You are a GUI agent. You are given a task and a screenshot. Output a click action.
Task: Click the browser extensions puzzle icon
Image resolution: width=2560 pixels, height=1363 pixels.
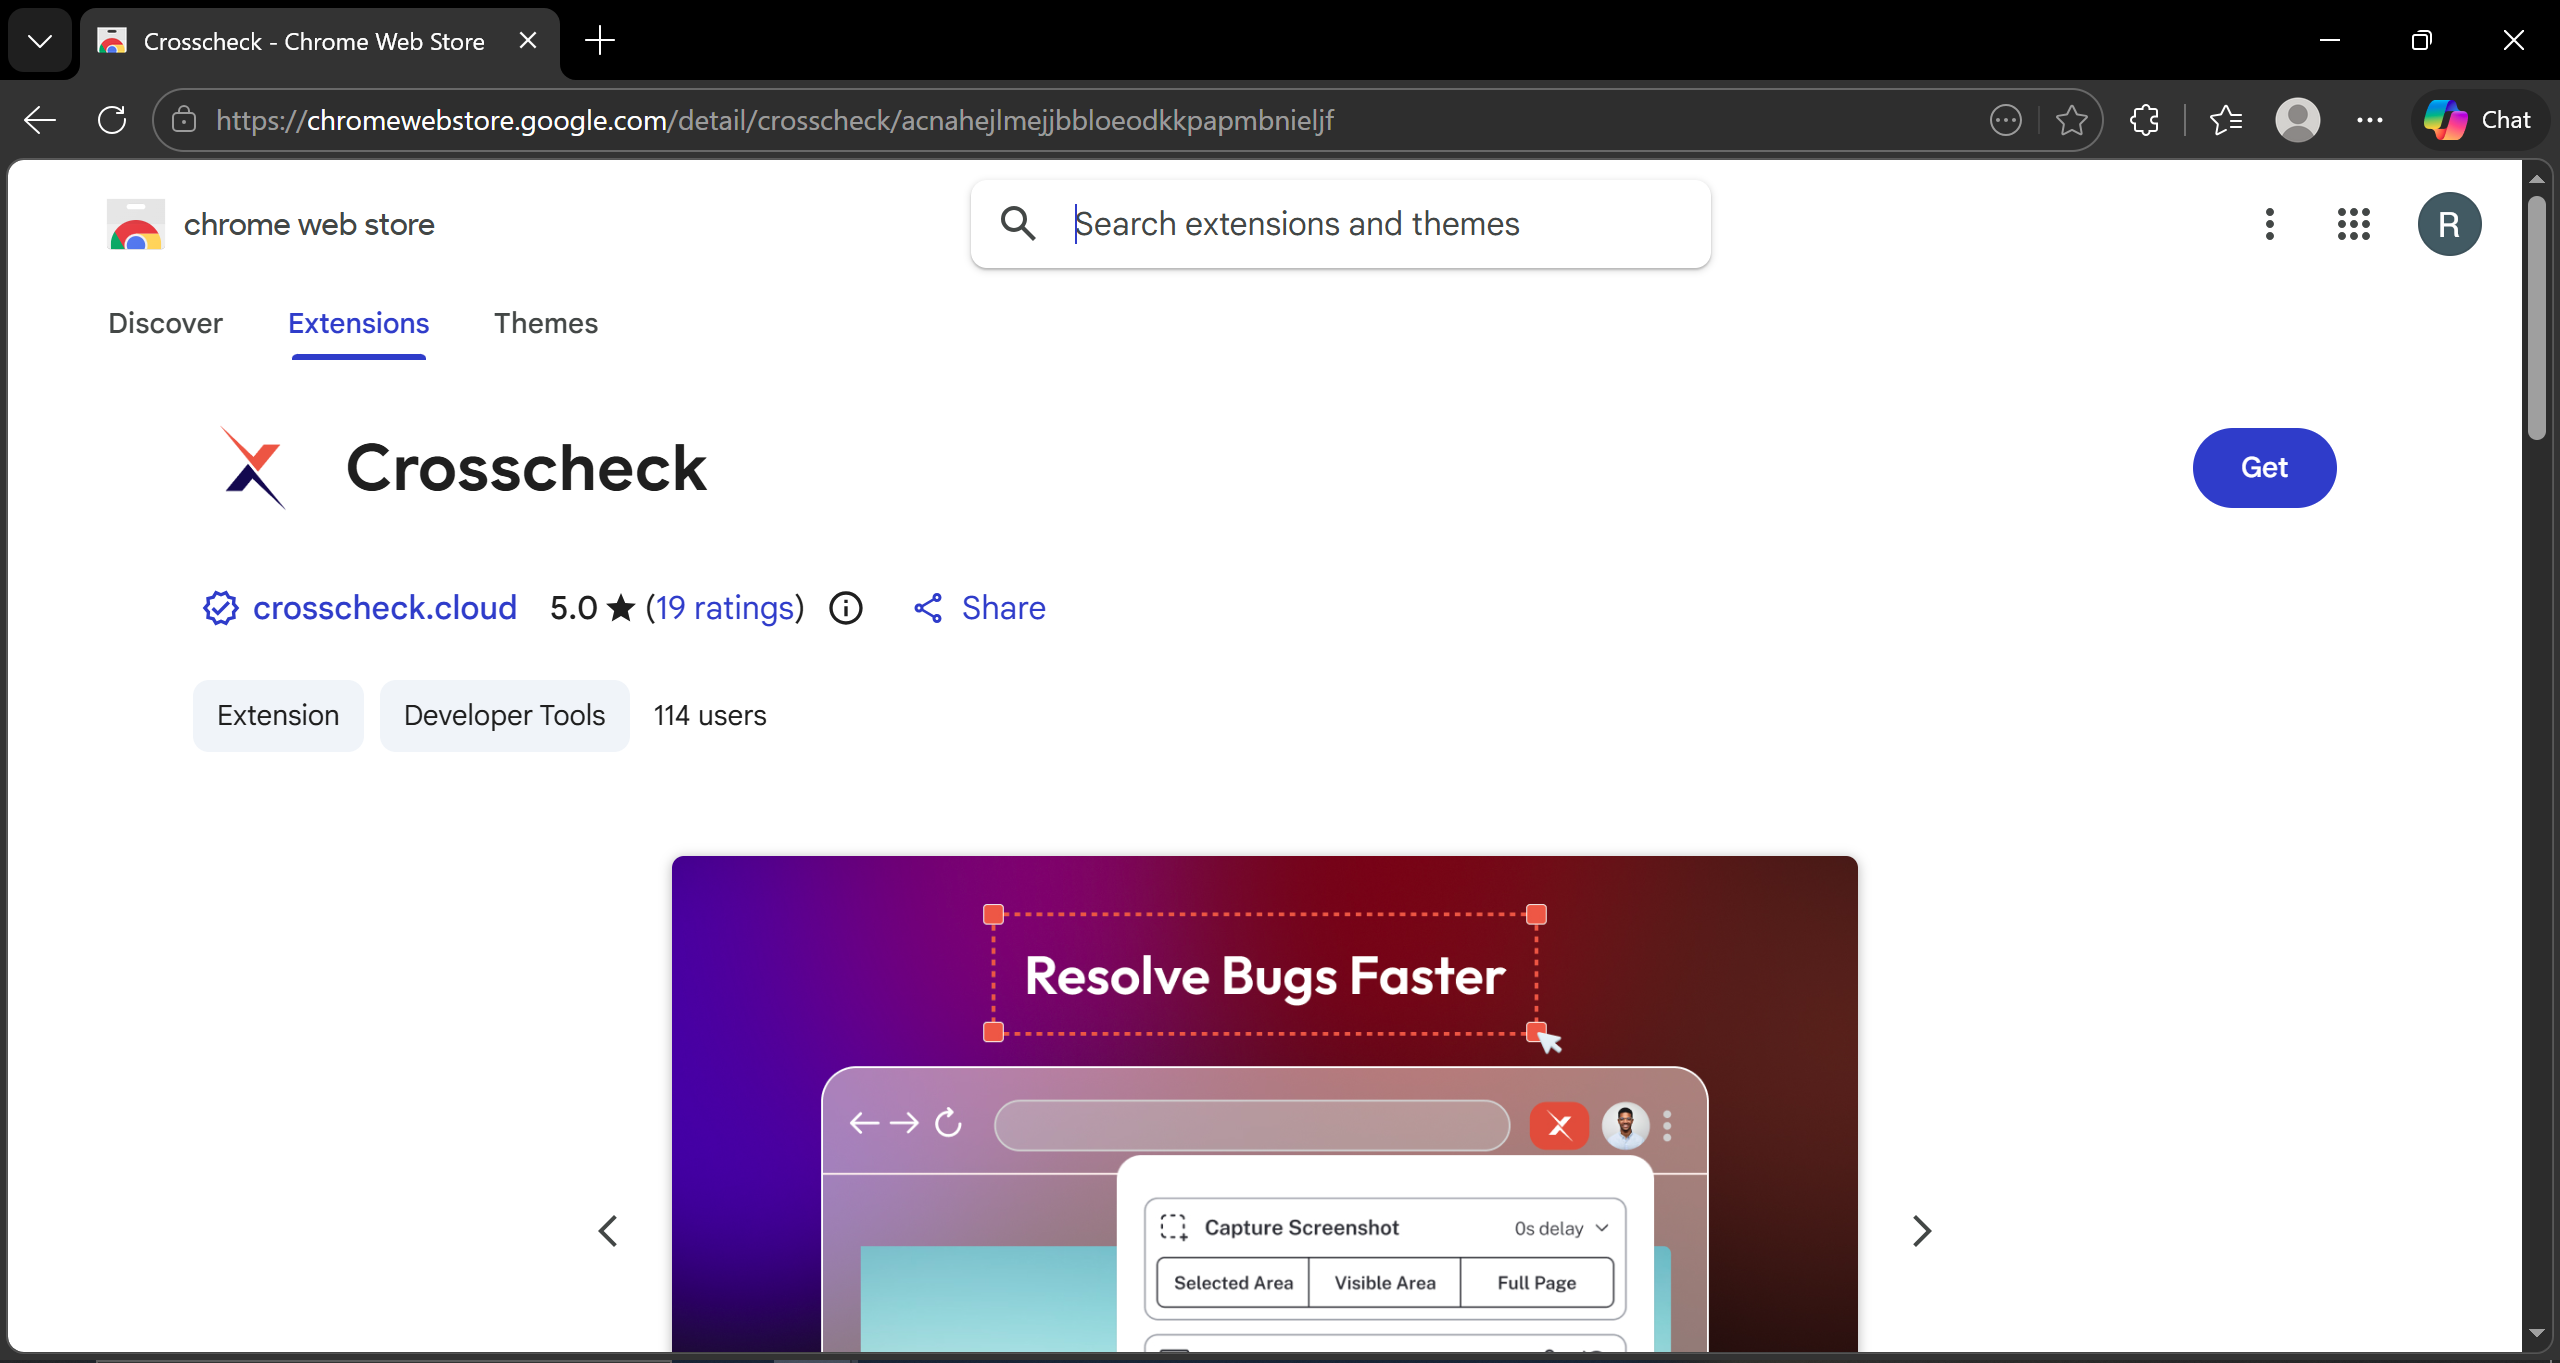pos(2144,120)
